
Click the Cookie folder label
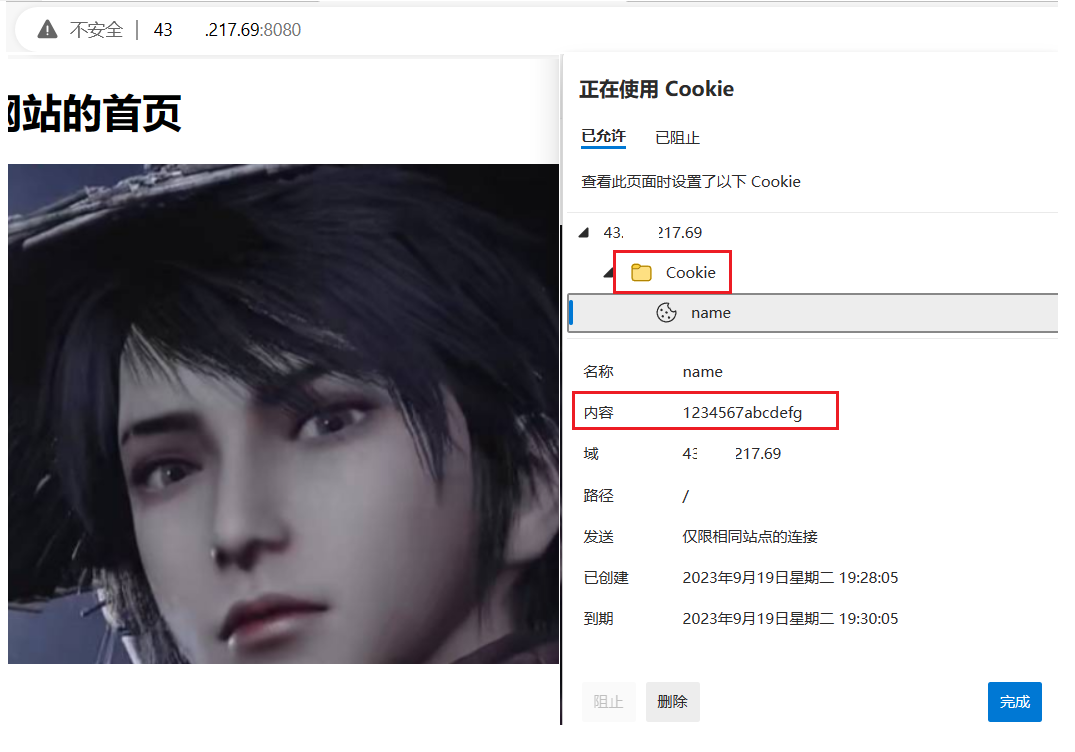690,273
